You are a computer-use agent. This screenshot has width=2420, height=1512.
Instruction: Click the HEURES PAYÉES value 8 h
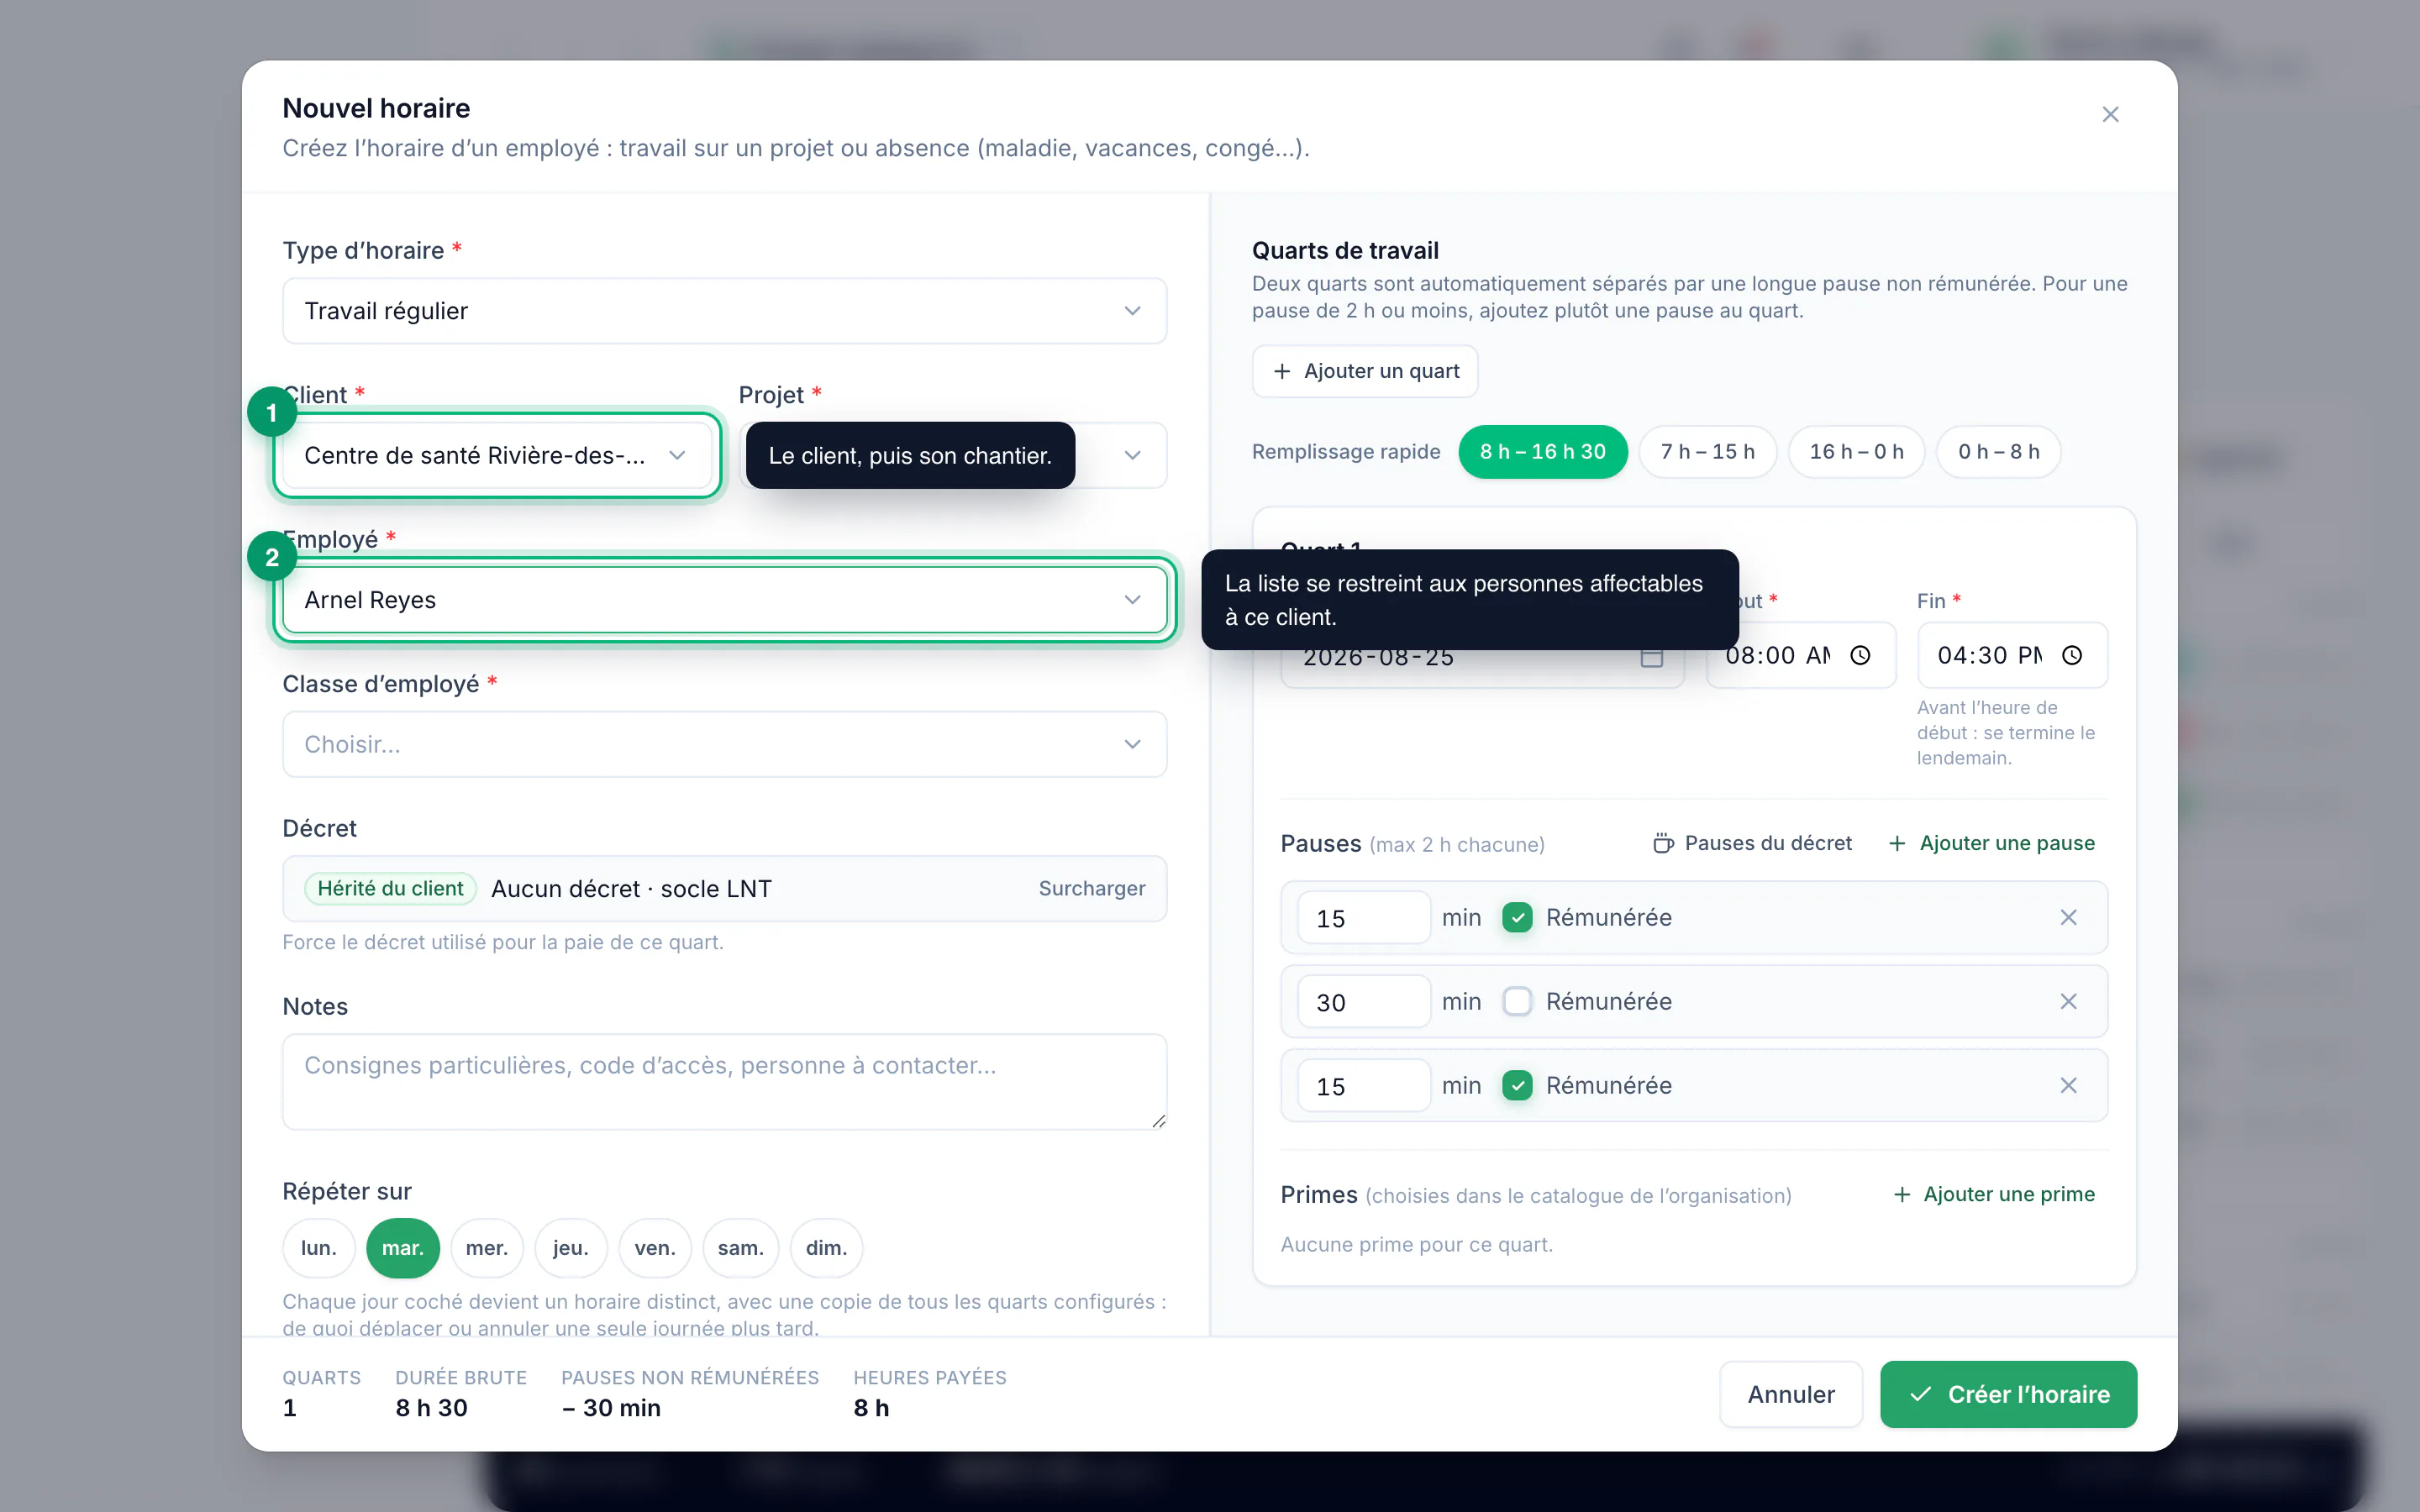coord(871,1407)
